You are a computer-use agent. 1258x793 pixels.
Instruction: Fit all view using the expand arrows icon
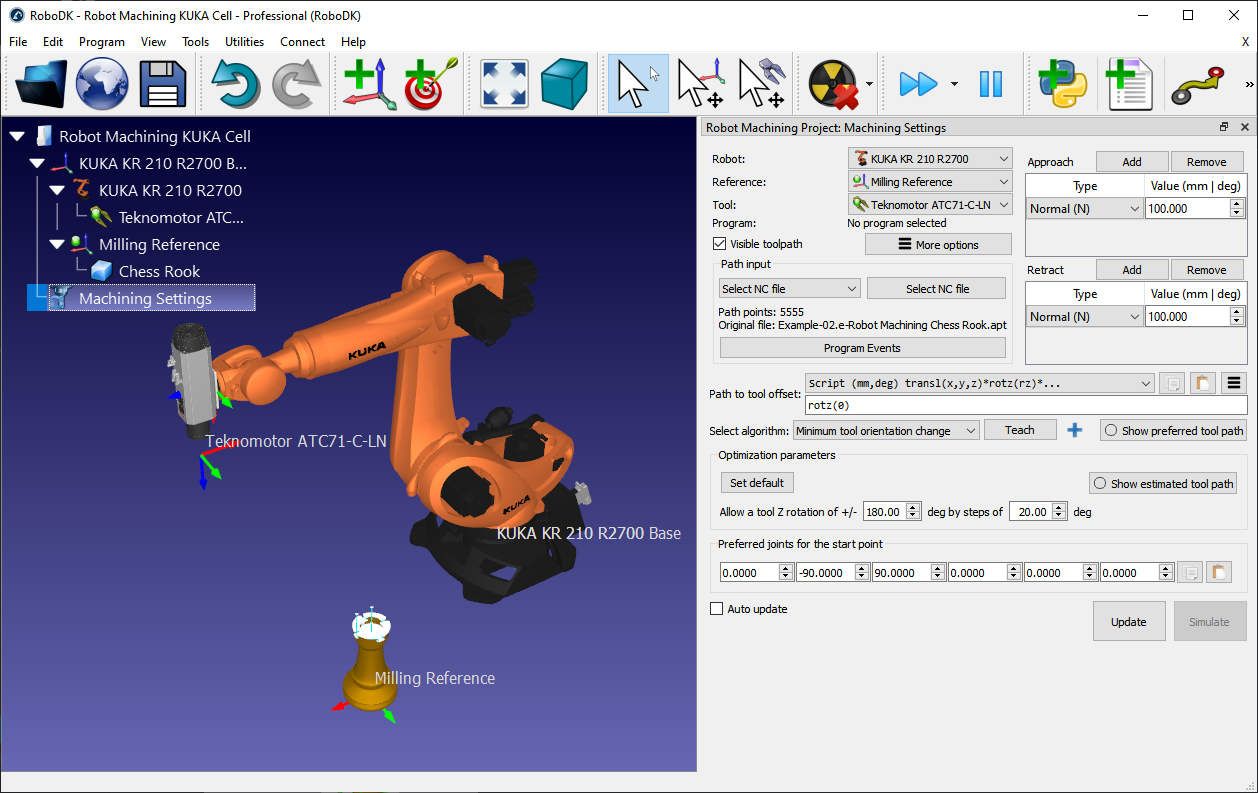(503, 84)
